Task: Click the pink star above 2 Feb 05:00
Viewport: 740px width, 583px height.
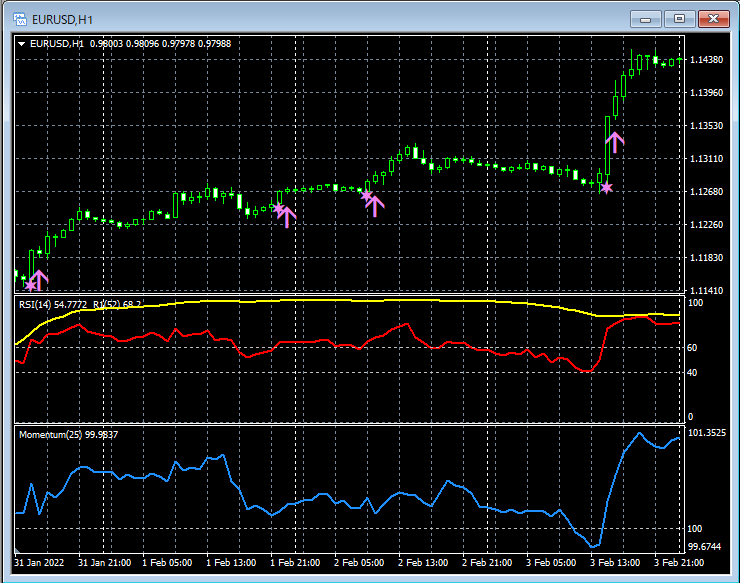Action: click(x=367, y=196)
